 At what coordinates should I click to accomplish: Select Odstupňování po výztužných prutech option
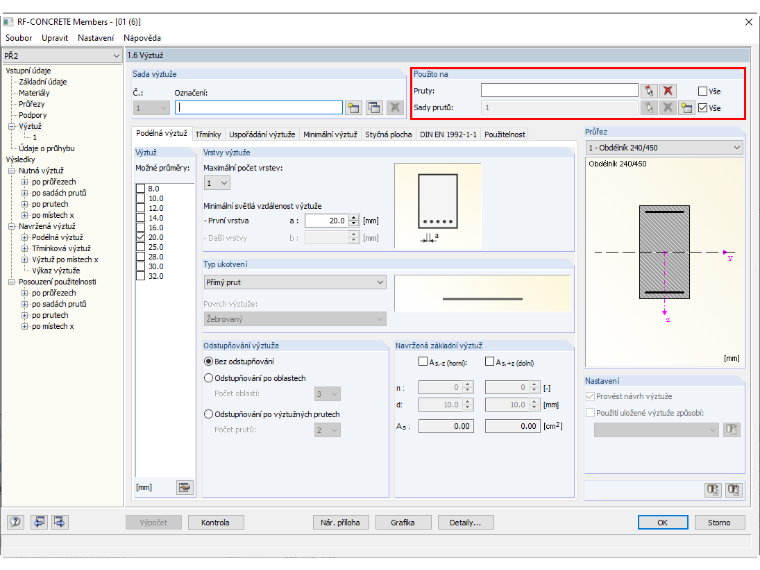(208, 414)
